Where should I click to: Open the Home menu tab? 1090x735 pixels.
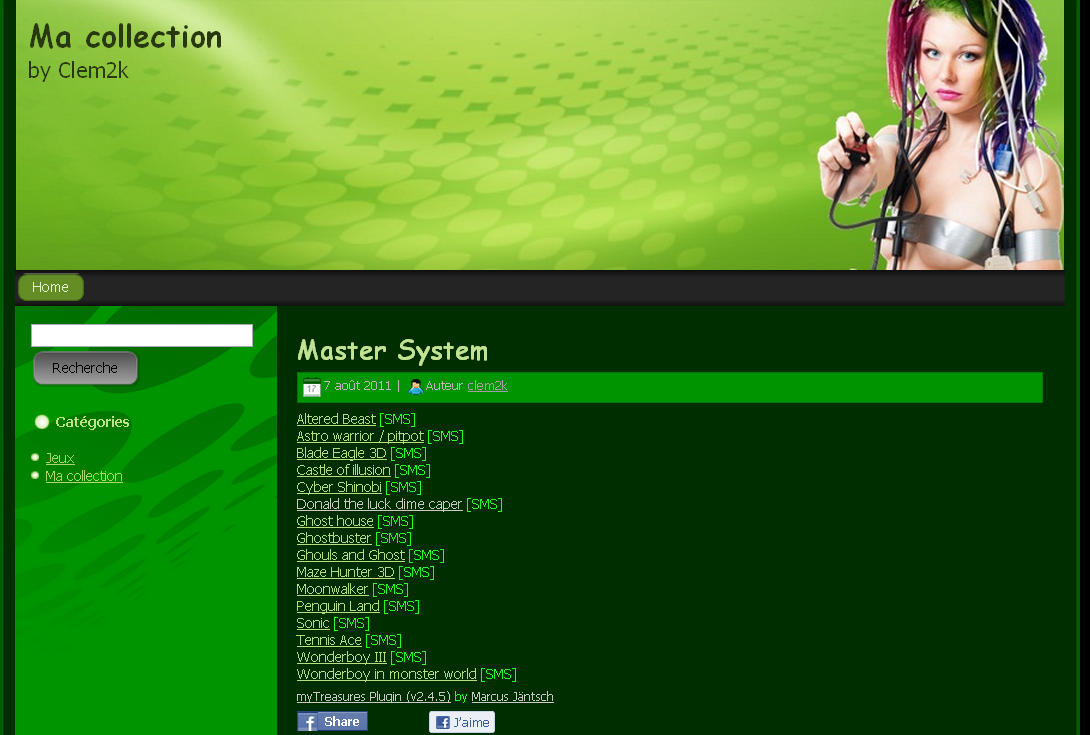(x=50, y=287)
